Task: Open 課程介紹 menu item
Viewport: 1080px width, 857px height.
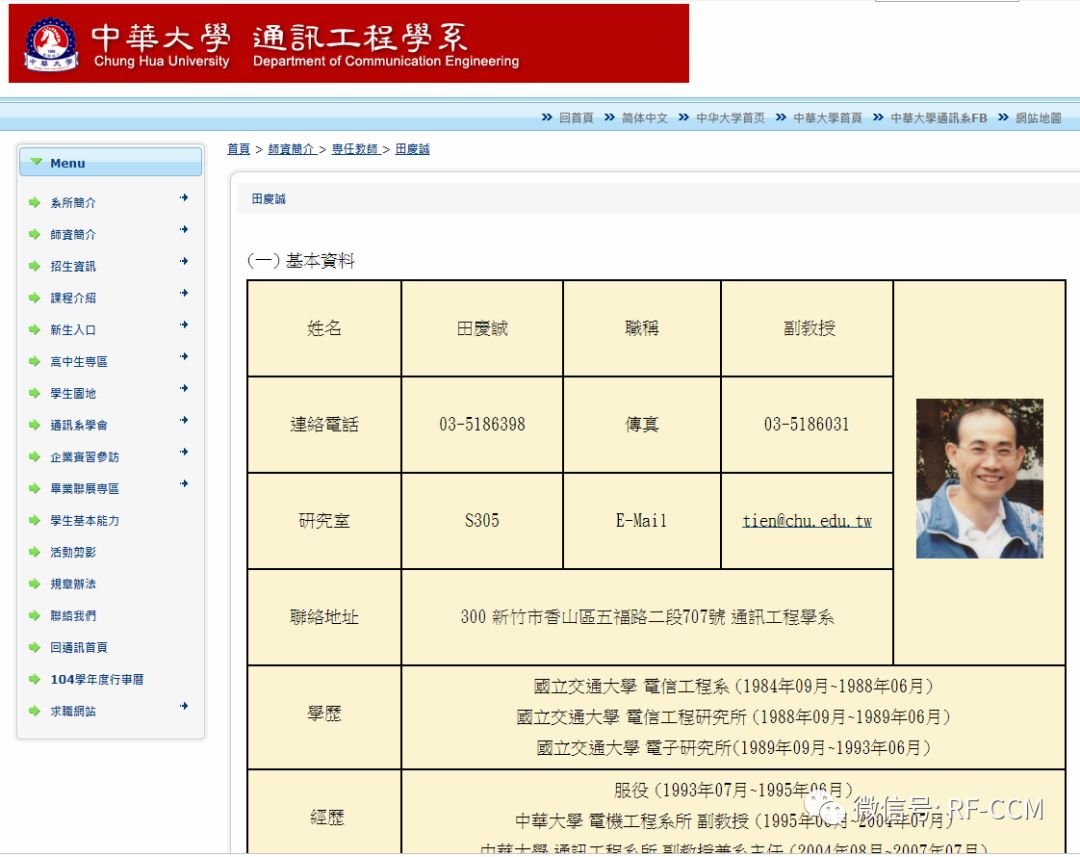Action: [73, 298]
